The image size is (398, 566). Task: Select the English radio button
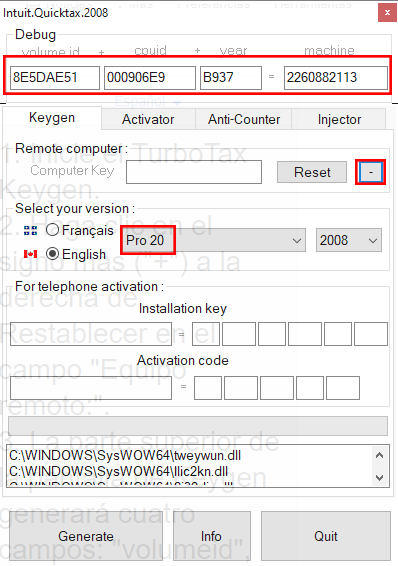[53, 254]
